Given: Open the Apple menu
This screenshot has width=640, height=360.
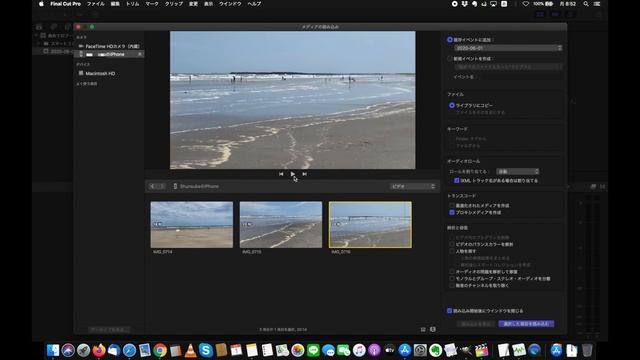Looking at the screenshot, I should coord(41,4).
